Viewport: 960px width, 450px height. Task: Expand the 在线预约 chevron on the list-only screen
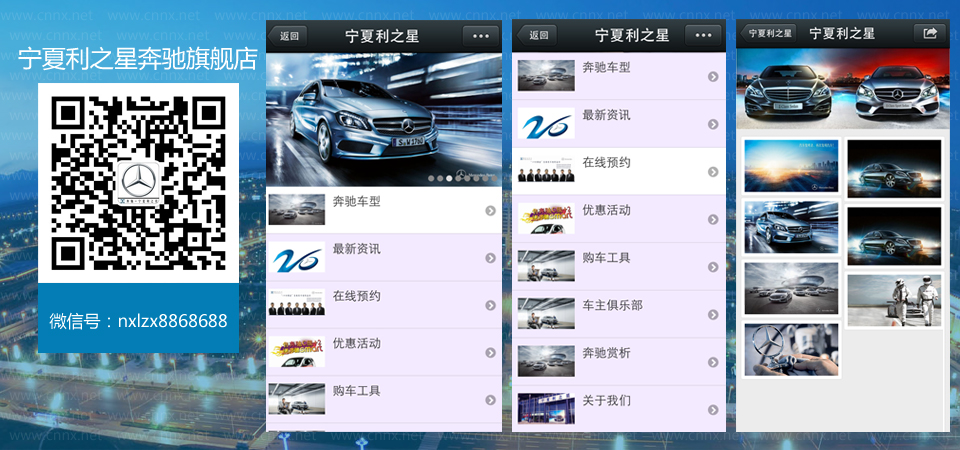713,172
